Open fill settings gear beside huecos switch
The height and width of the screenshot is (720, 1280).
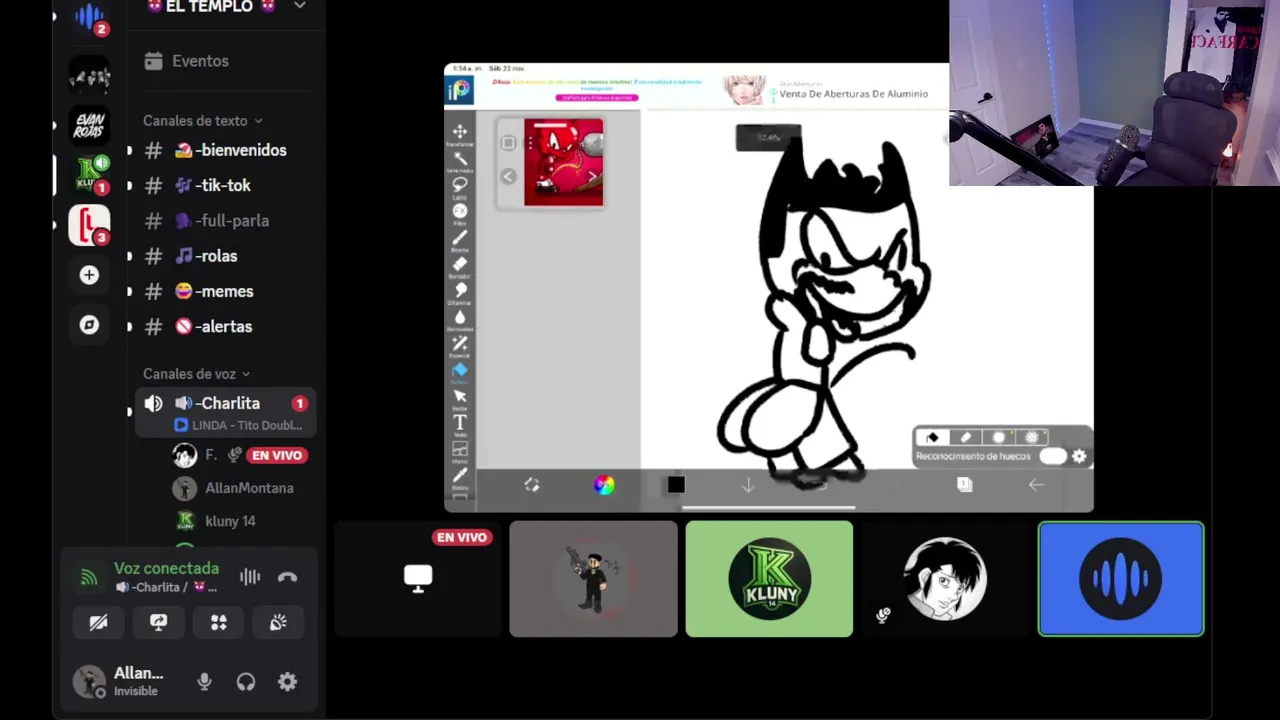(x=1079, y=456)
